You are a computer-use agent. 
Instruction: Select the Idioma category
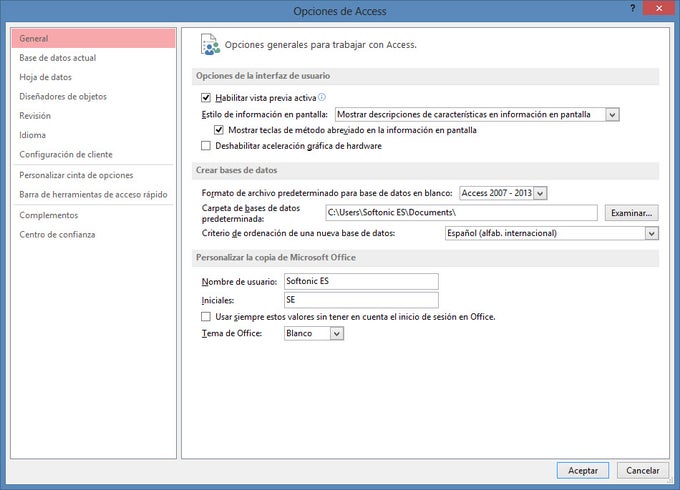94,135
